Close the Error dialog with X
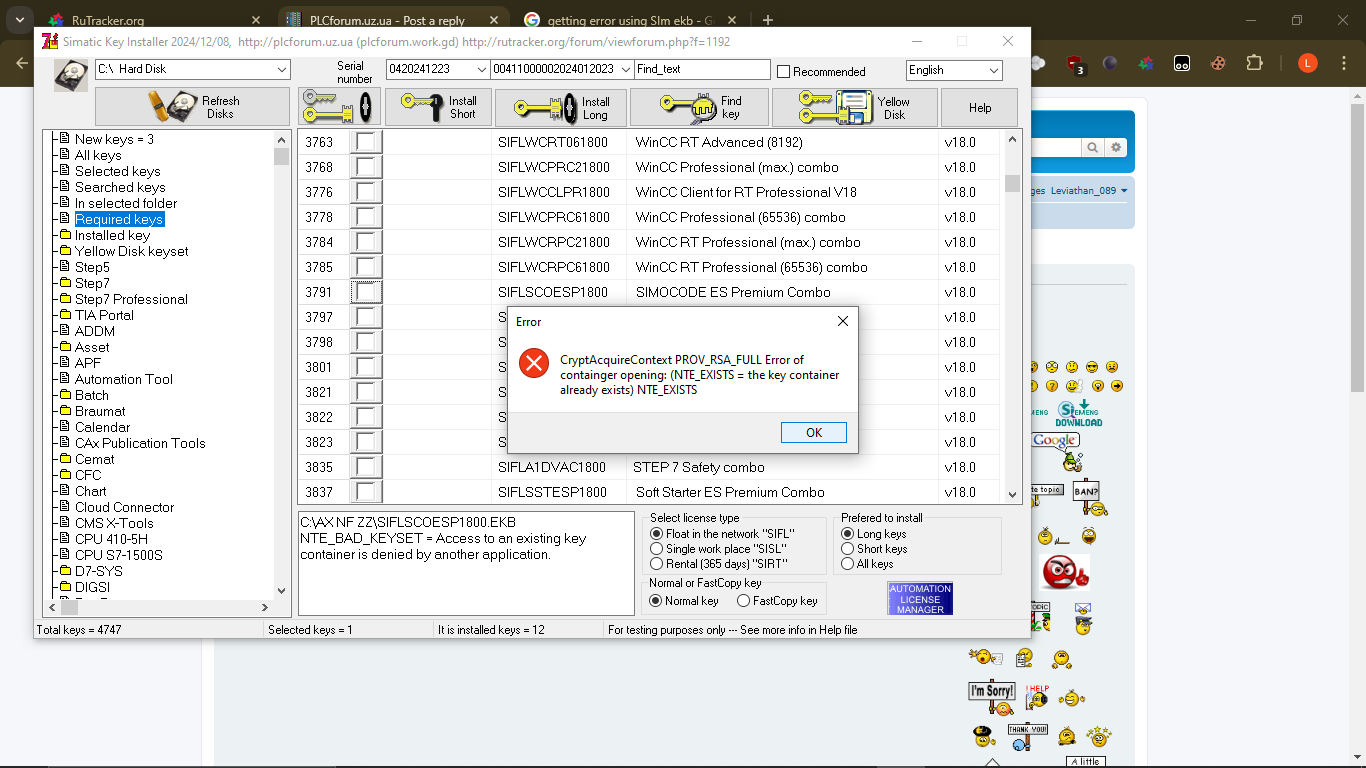Viewport: 1366px width, 768px height. [x=842, y=321]
